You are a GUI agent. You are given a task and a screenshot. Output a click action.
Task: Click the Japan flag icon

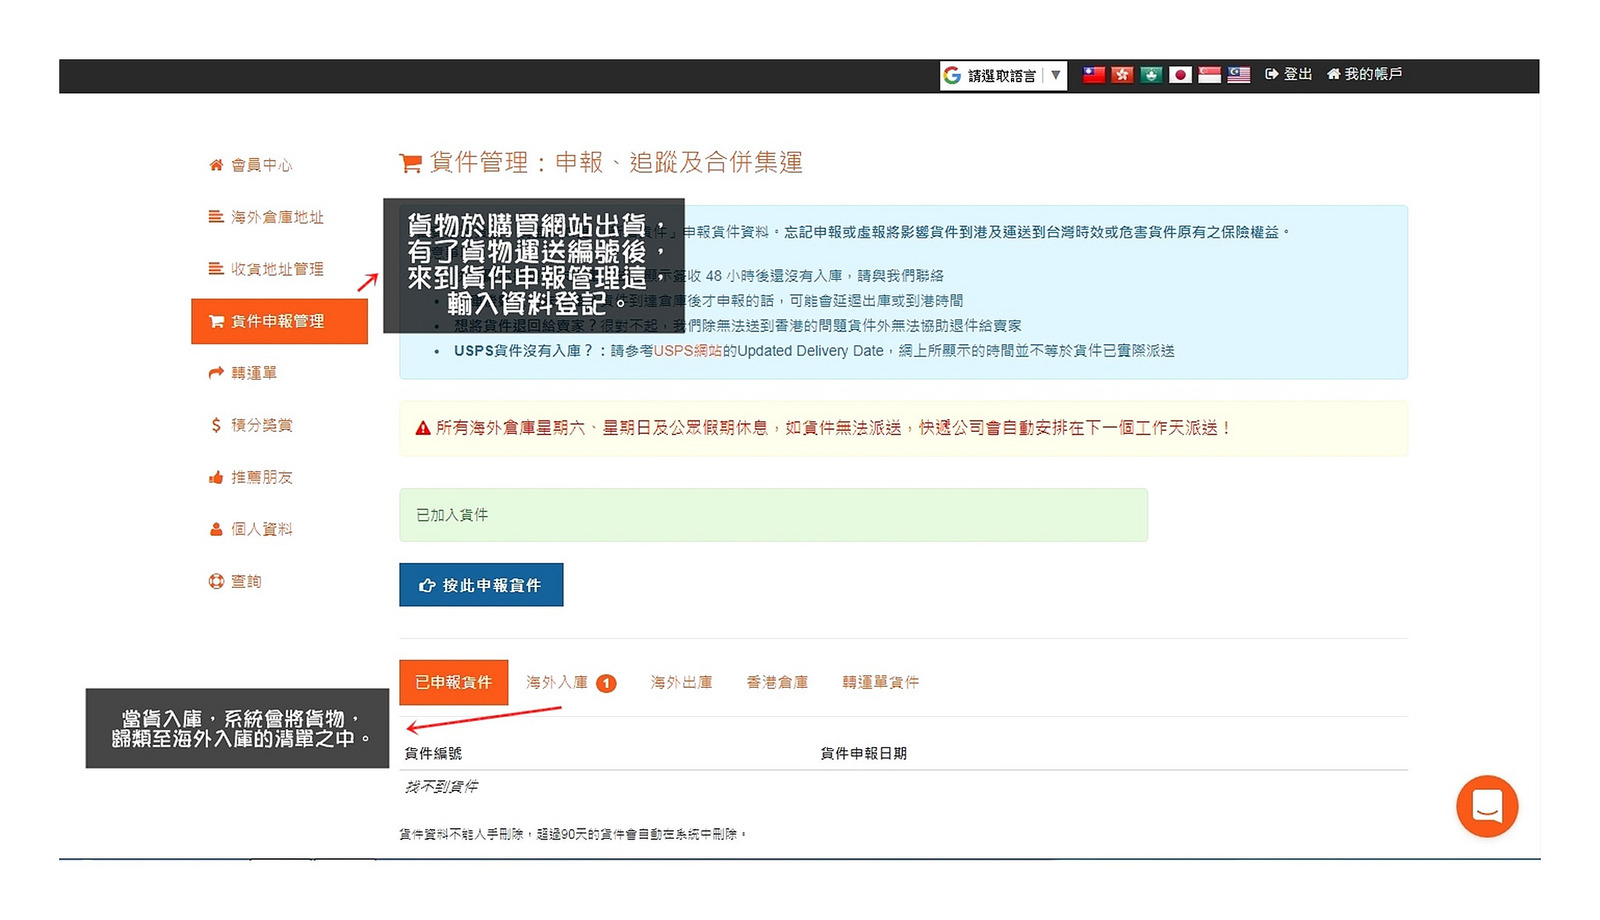1180,75
